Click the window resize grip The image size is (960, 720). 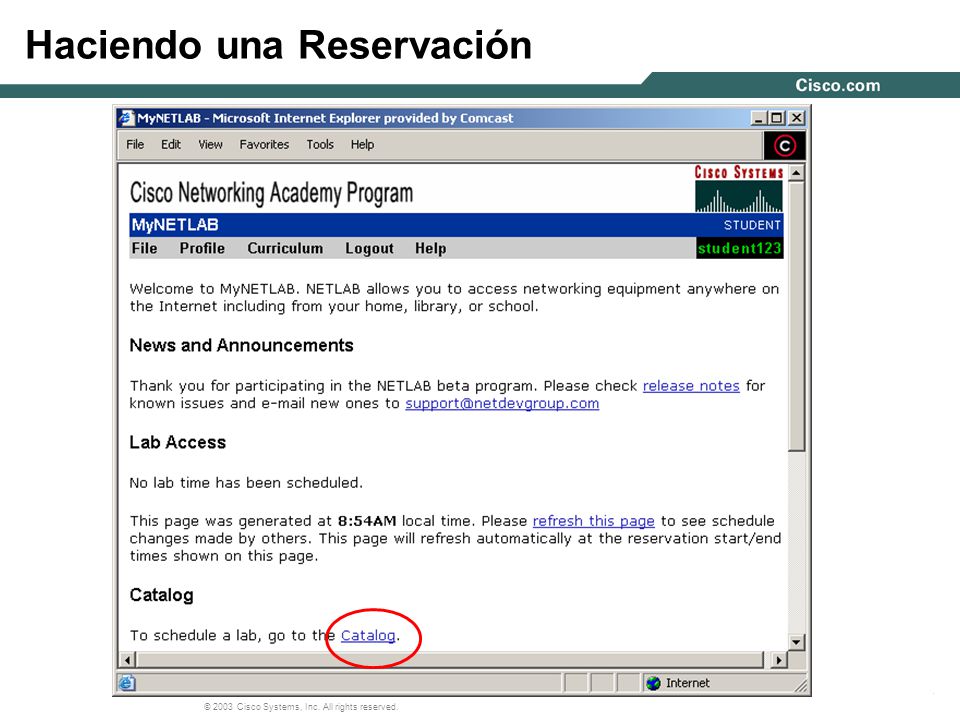[800, 684]
